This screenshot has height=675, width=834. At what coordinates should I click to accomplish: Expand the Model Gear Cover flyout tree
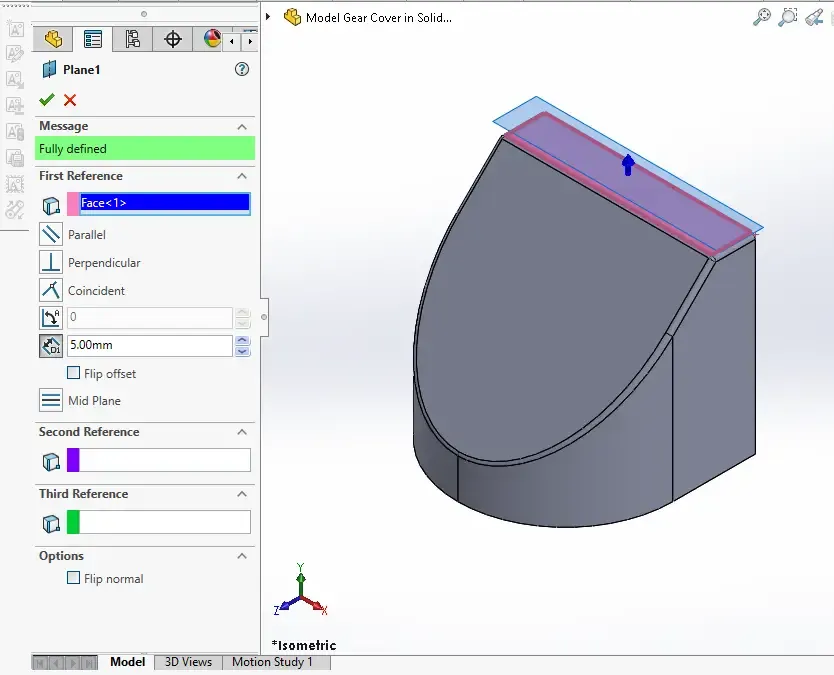point(268,17)
